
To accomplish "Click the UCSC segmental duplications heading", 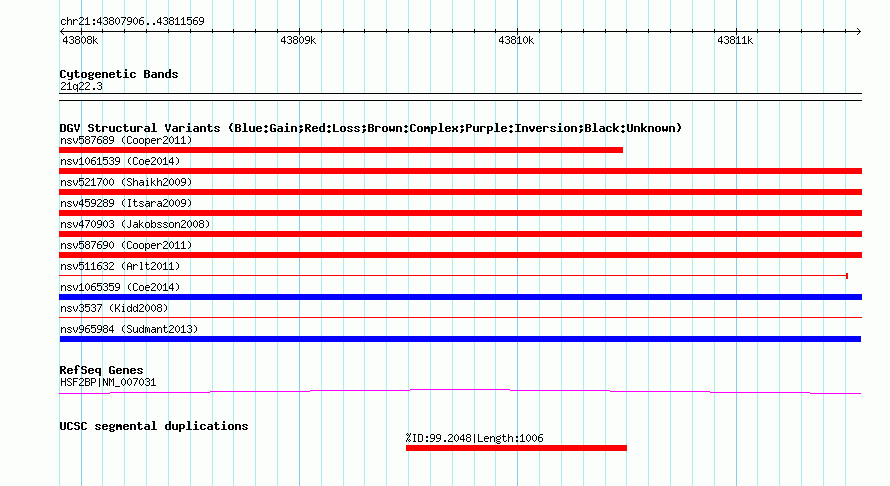I will pos(154,426).
